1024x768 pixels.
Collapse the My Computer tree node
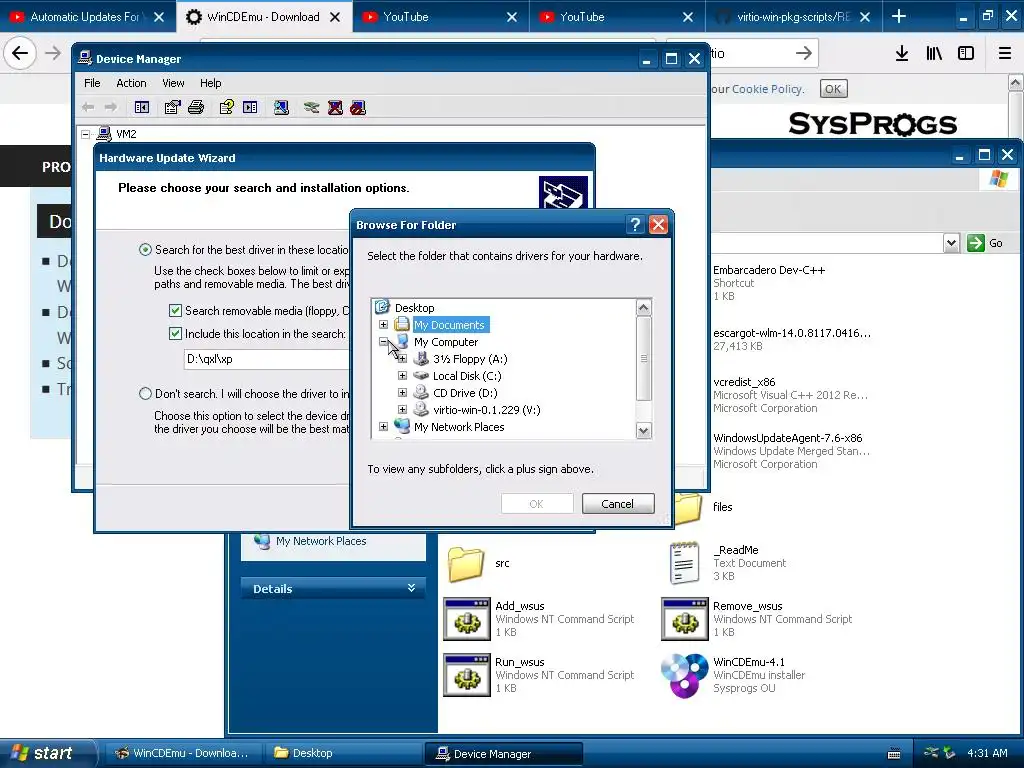point(383,342)
